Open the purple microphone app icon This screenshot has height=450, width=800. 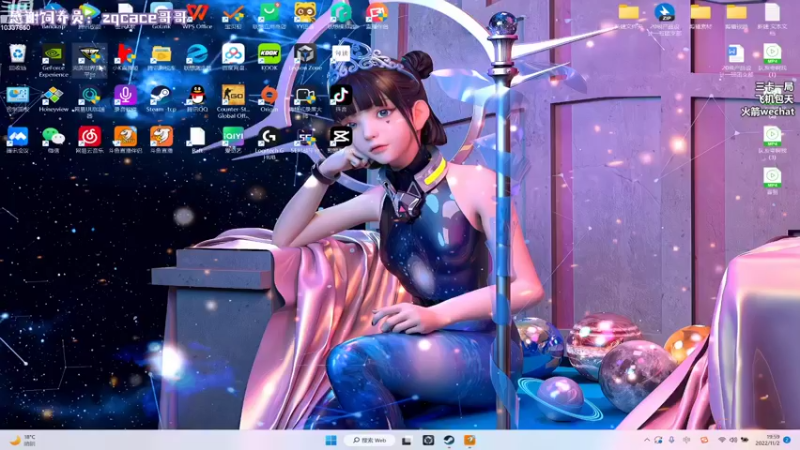point(125,96)
